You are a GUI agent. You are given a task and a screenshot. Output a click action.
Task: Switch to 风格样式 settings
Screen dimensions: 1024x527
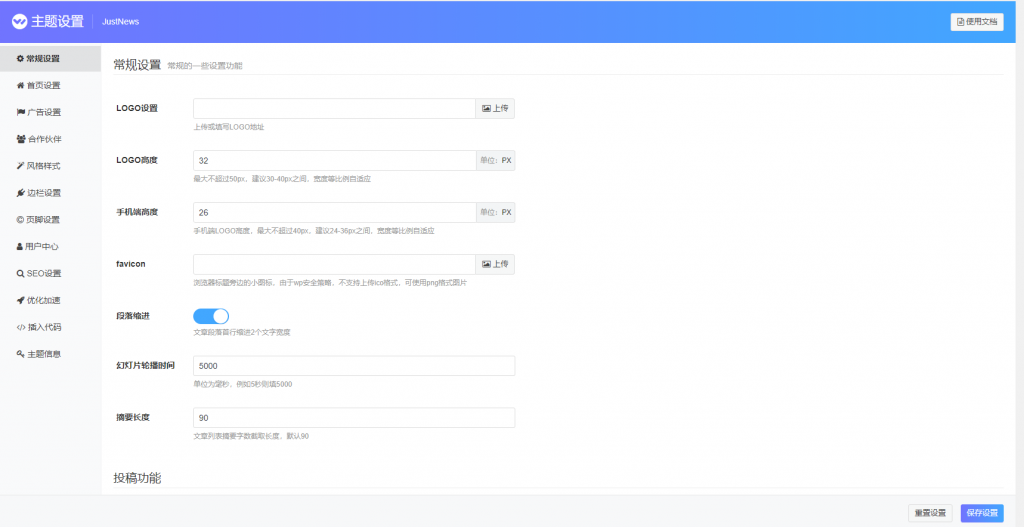(x=50, y=166)
